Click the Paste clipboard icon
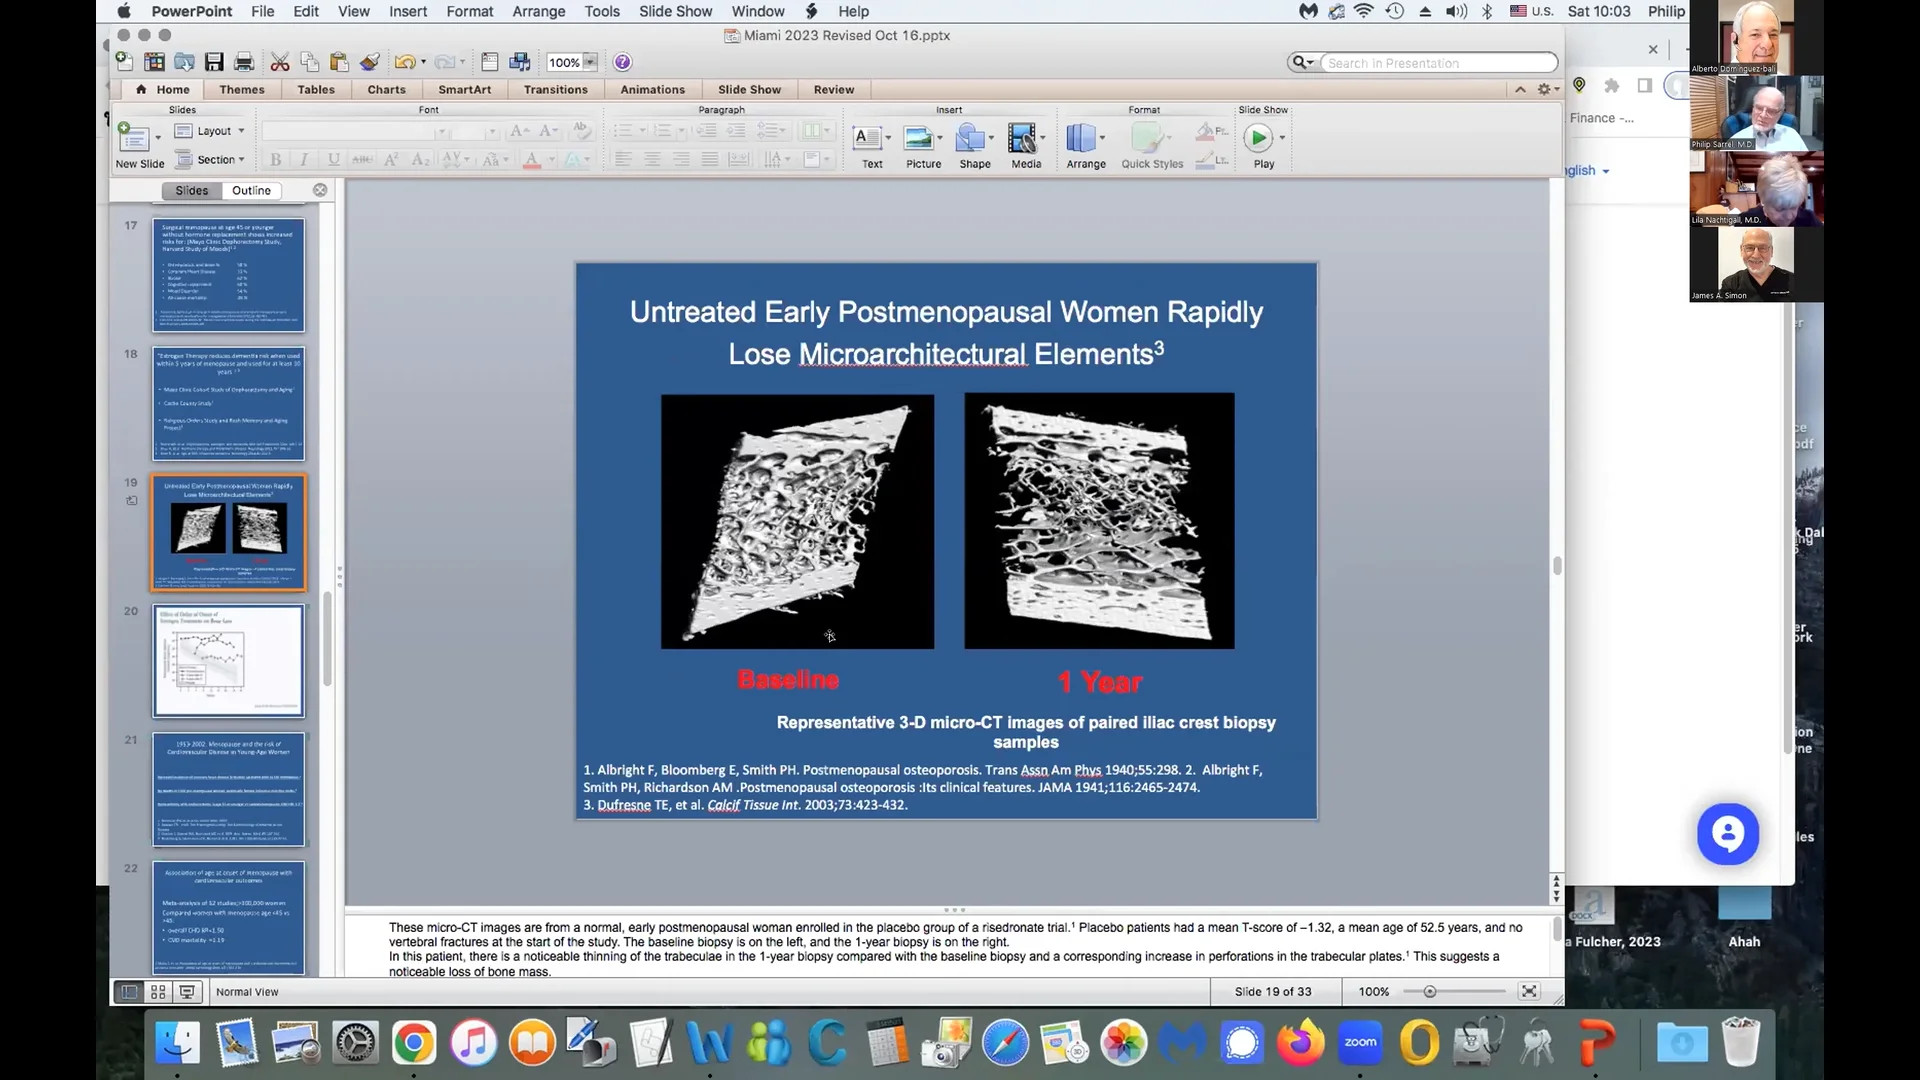 tap(339, 62)
